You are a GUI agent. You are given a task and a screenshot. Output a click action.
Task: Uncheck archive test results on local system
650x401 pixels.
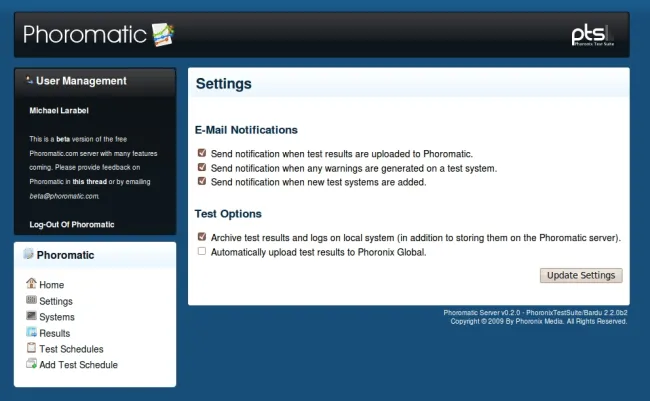pyautogui.click(x=202, y=238)
